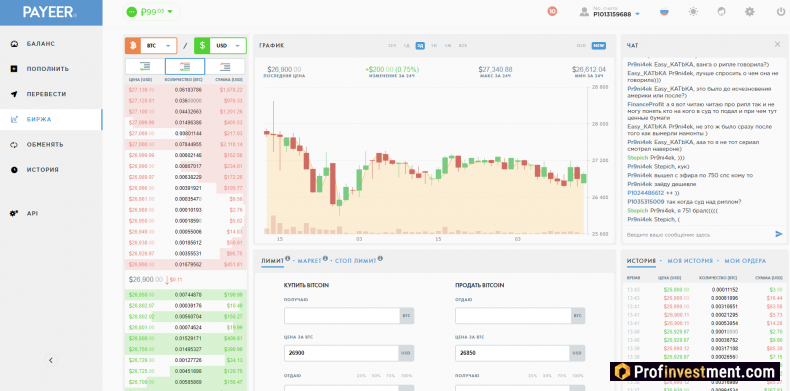Screen dimensions: 790x391
Task: Select buy order at $26,850.00
Action: point(186,294)
